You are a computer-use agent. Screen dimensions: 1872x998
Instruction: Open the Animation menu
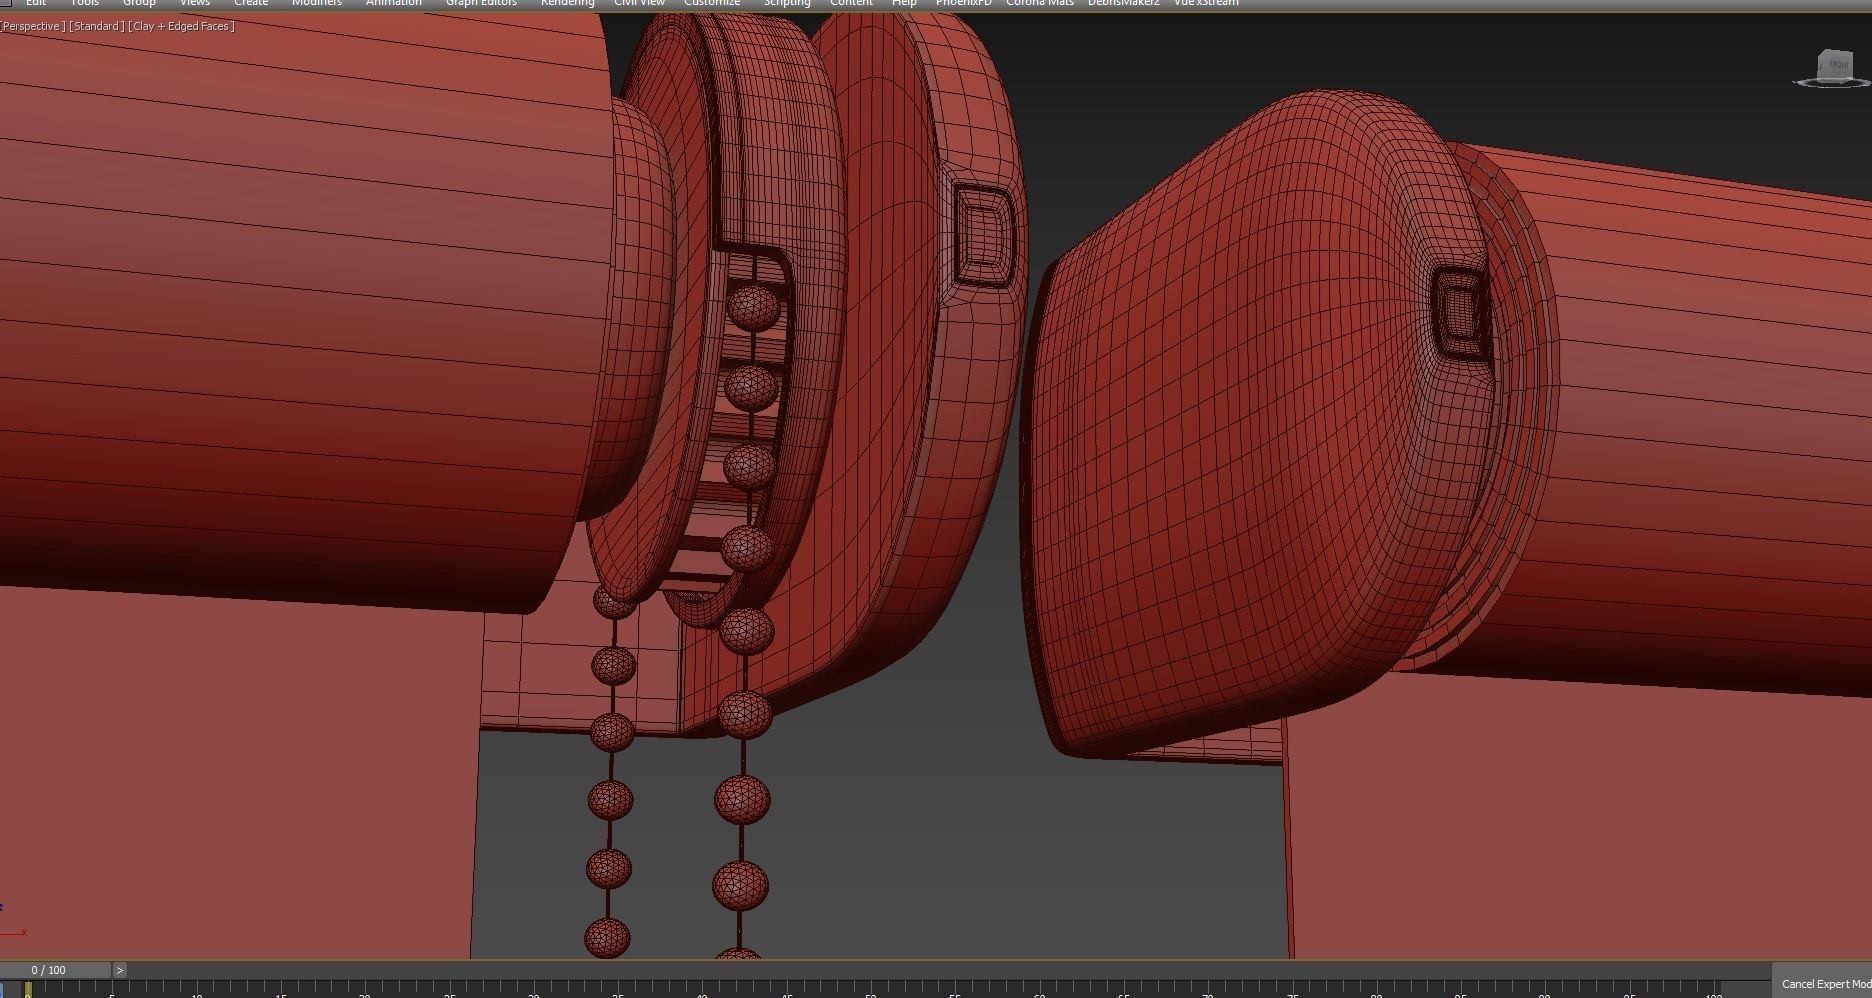pos(393,3)
